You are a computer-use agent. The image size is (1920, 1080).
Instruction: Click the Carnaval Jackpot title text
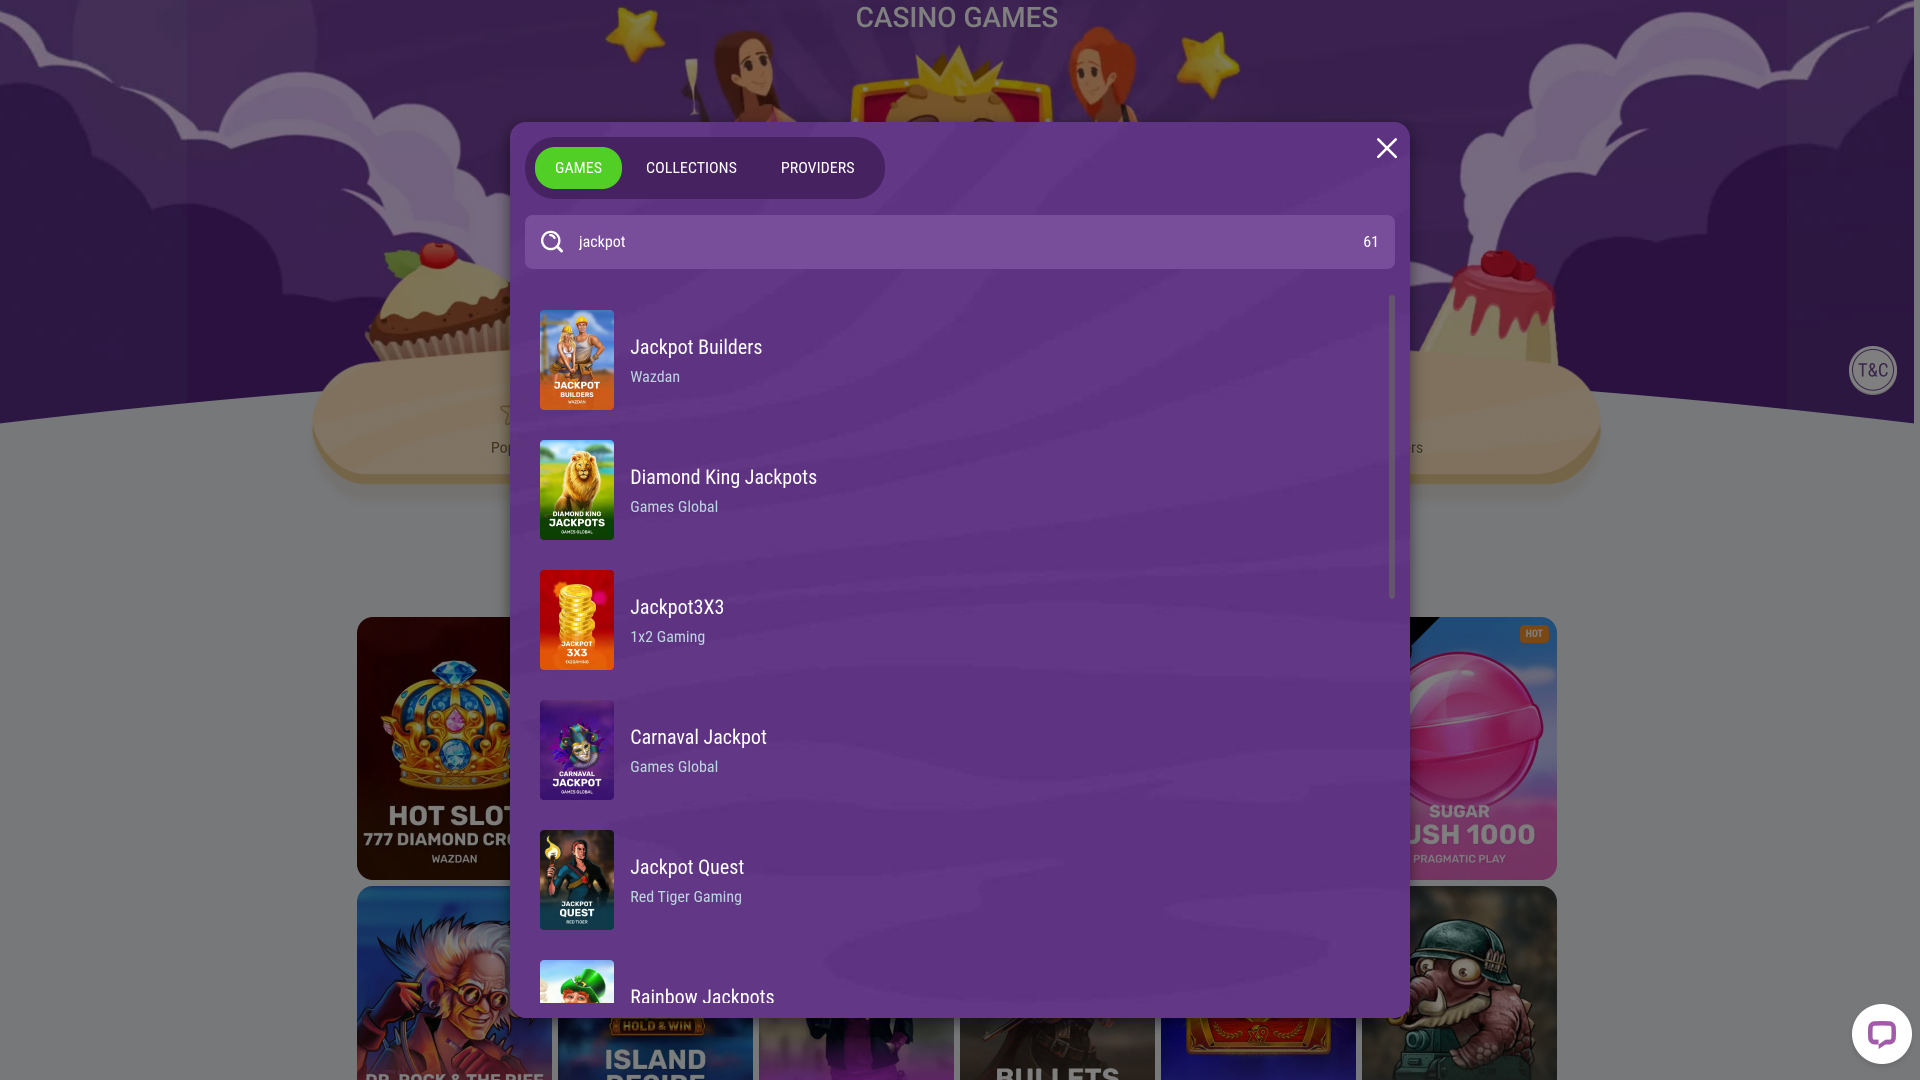698,737
